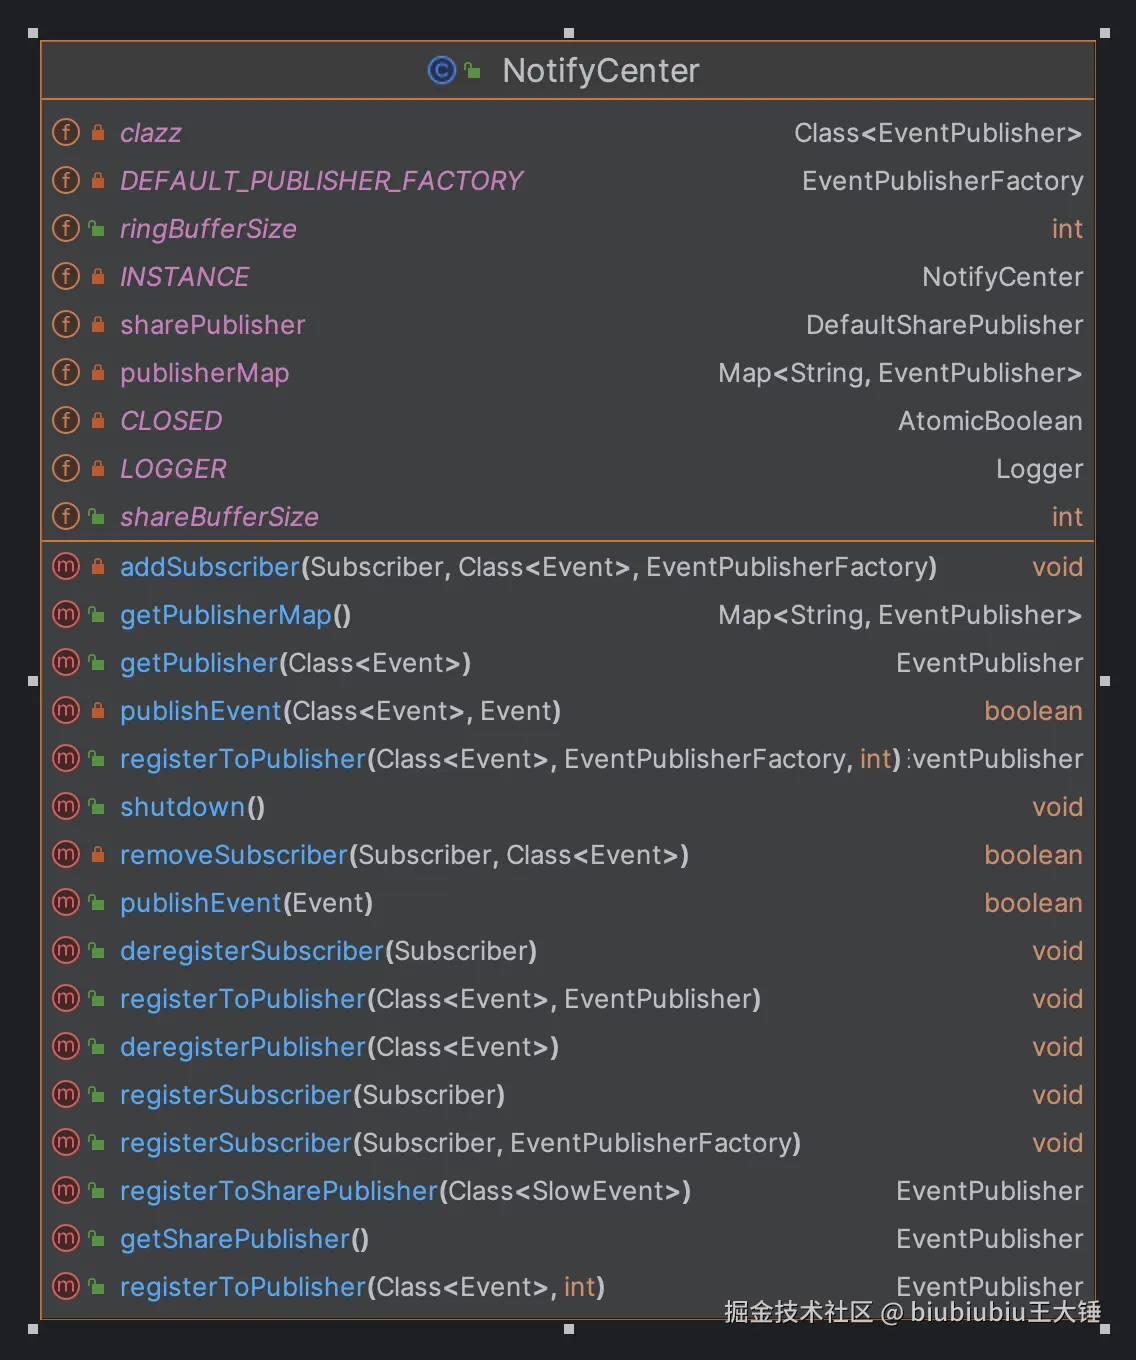This screenshot has width=1136, height=1360.
Task: Click the lock icon next to publisherMap
Action: click(x=98, y=373)
